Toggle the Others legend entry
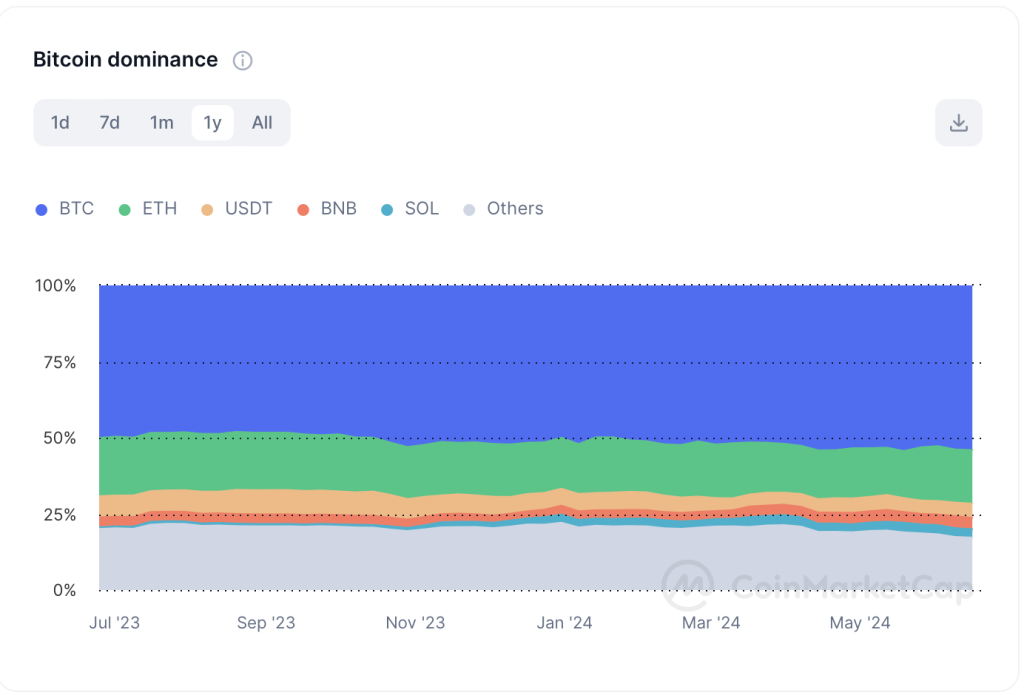 tap(503, 209)
